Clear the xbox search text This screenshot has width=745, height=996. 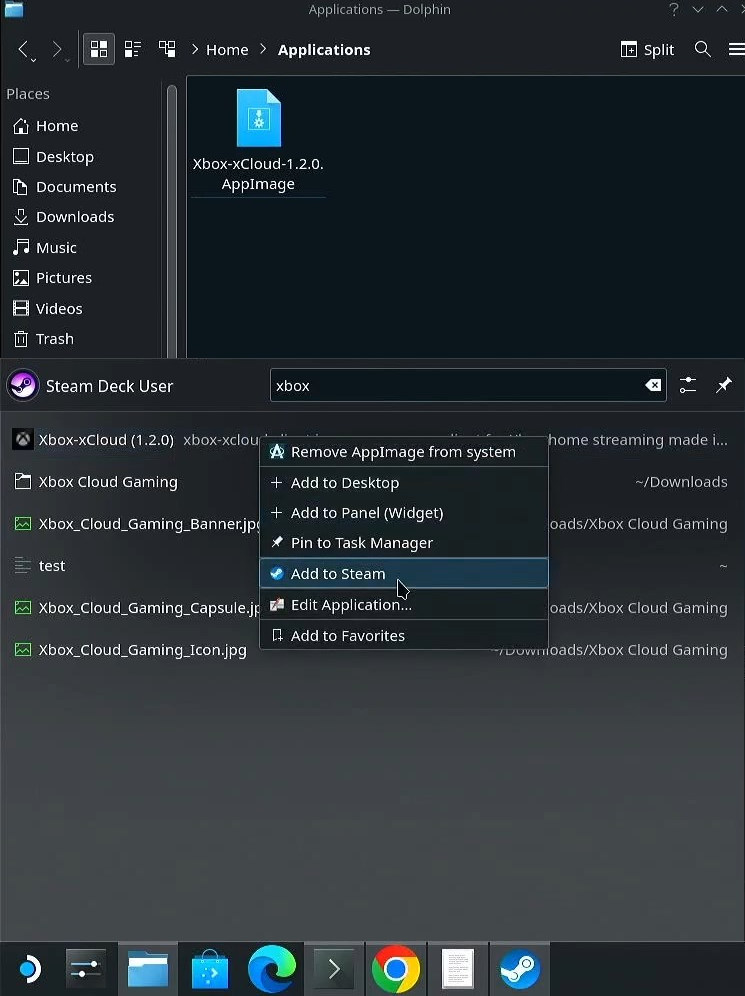(653, 385)
